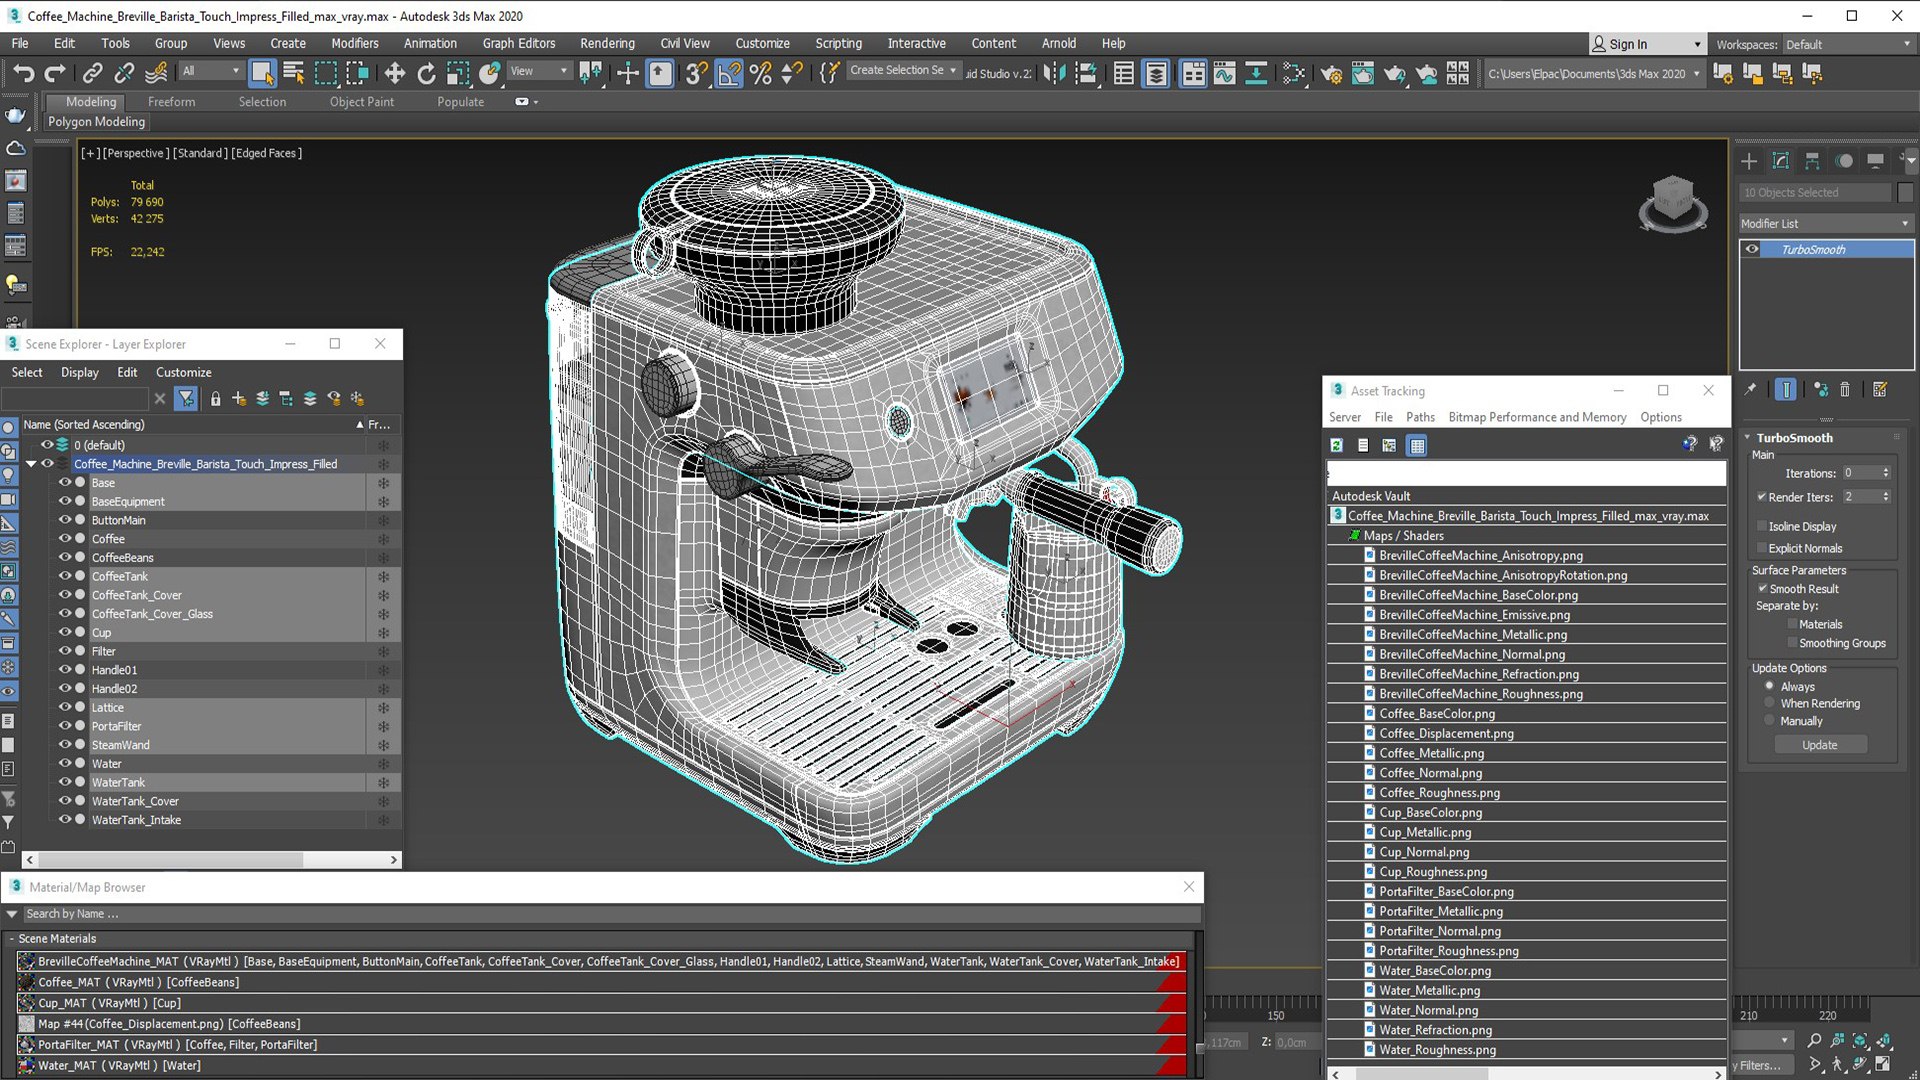The height and width of the screenshot is (1080, 1920).
Task: Click the TurboSmooth Update button
Action: (x=1820, y=745)
